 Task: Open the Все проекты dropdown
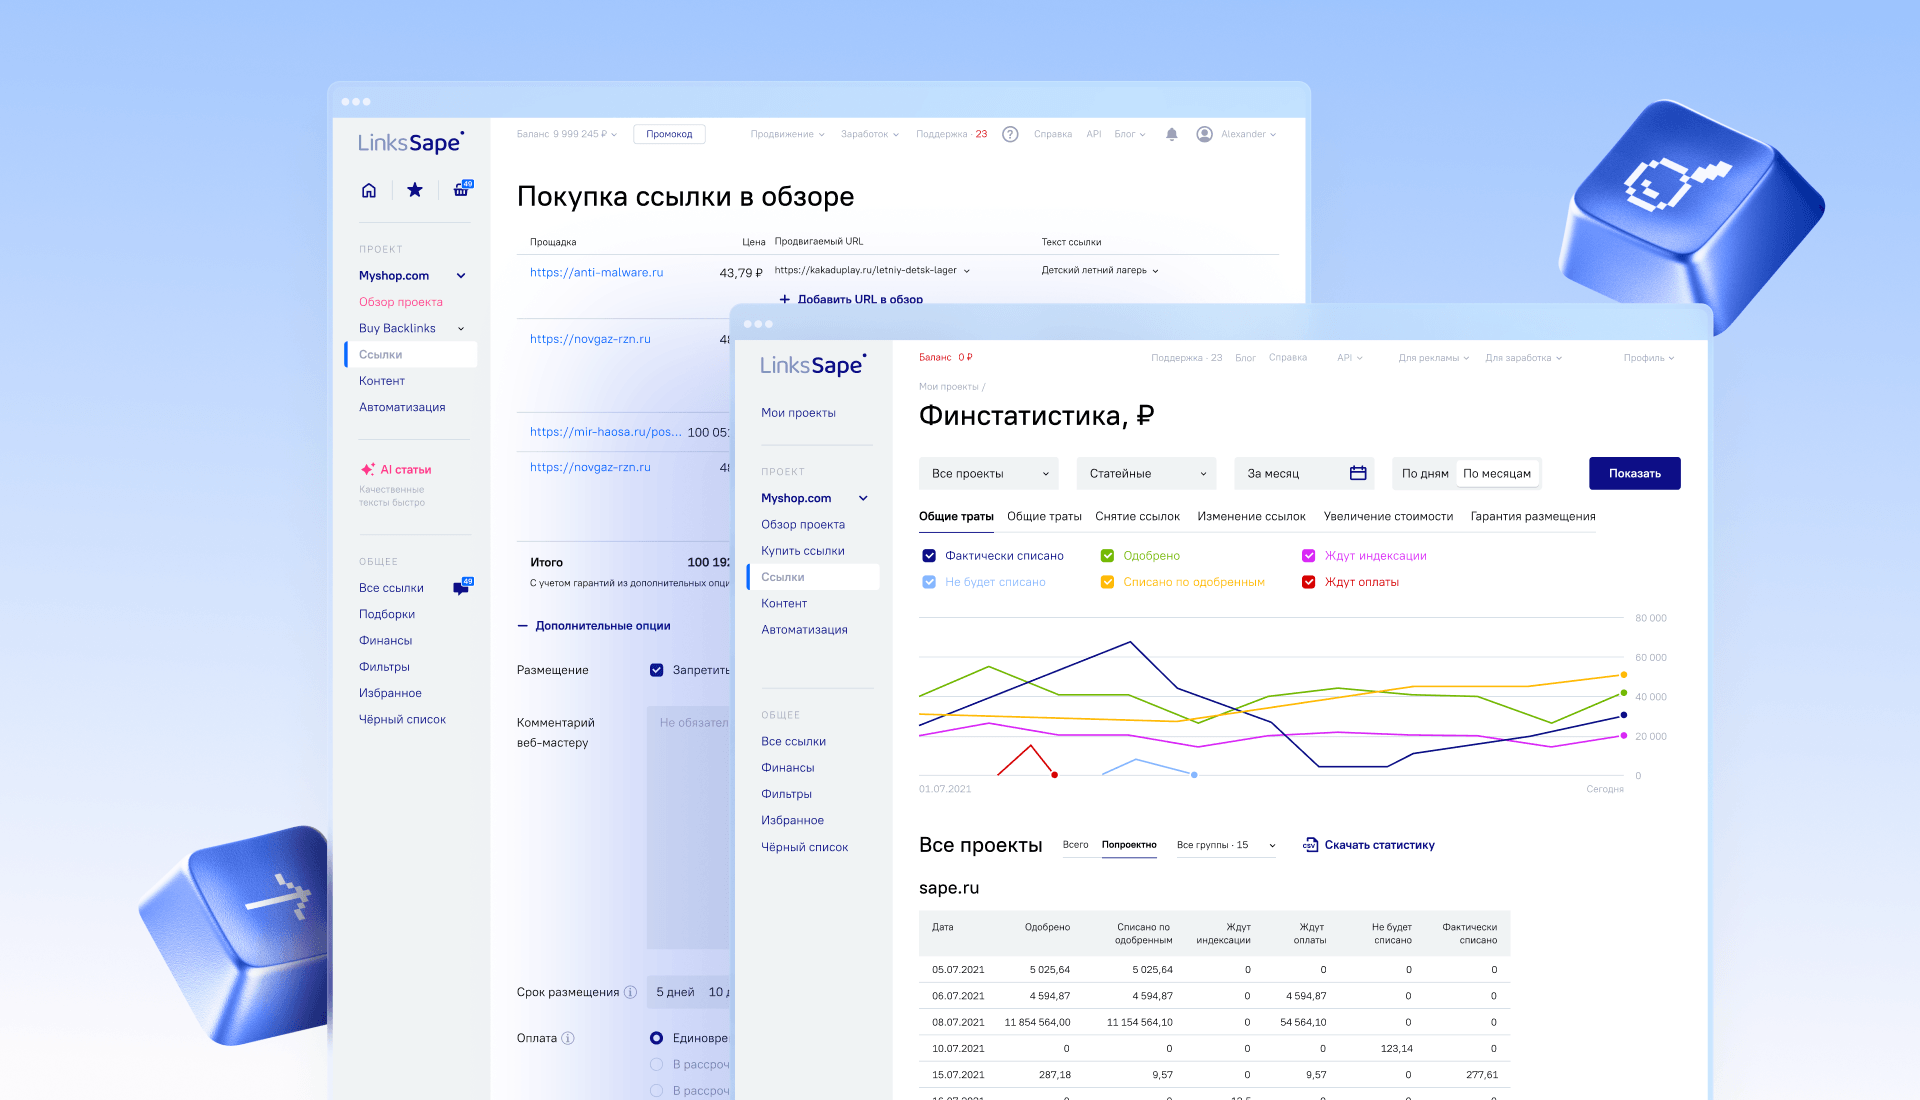988,474
